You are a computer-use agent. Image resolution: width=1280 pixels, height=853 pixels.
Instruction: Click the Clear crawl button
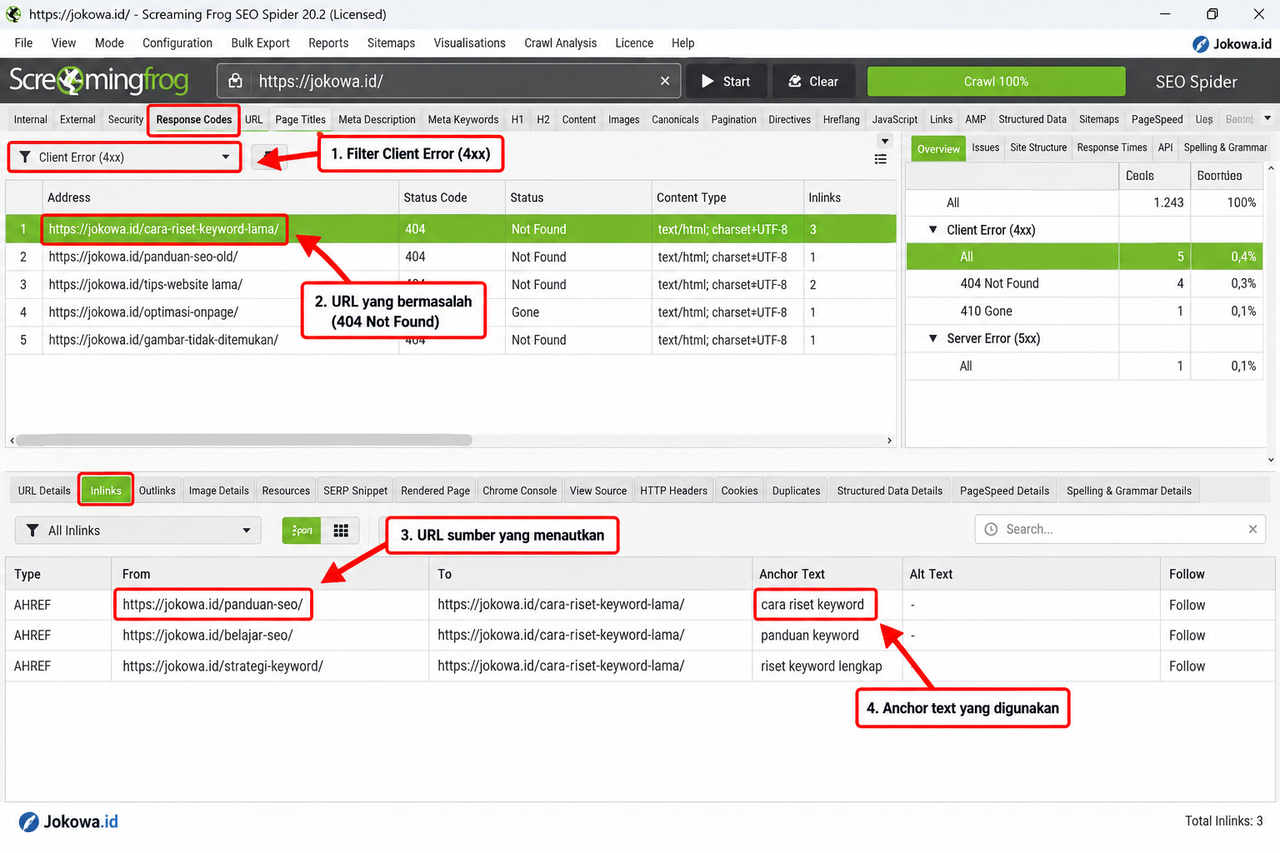(814, 82)
